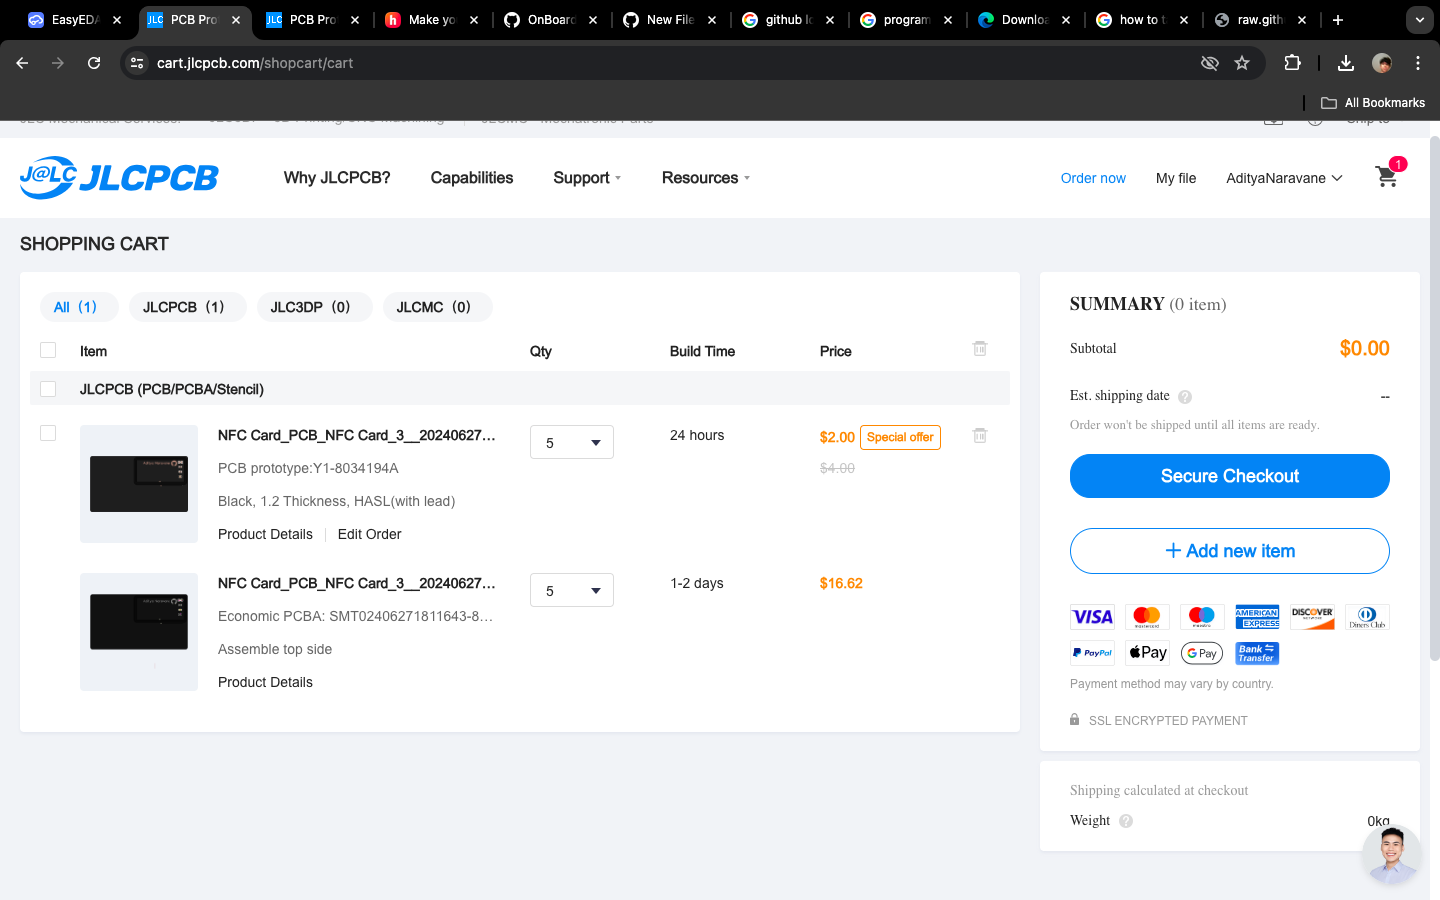Open Product Details for PCB prototype
Viewport: 1440px width, 900px height.
click(265, 534)
